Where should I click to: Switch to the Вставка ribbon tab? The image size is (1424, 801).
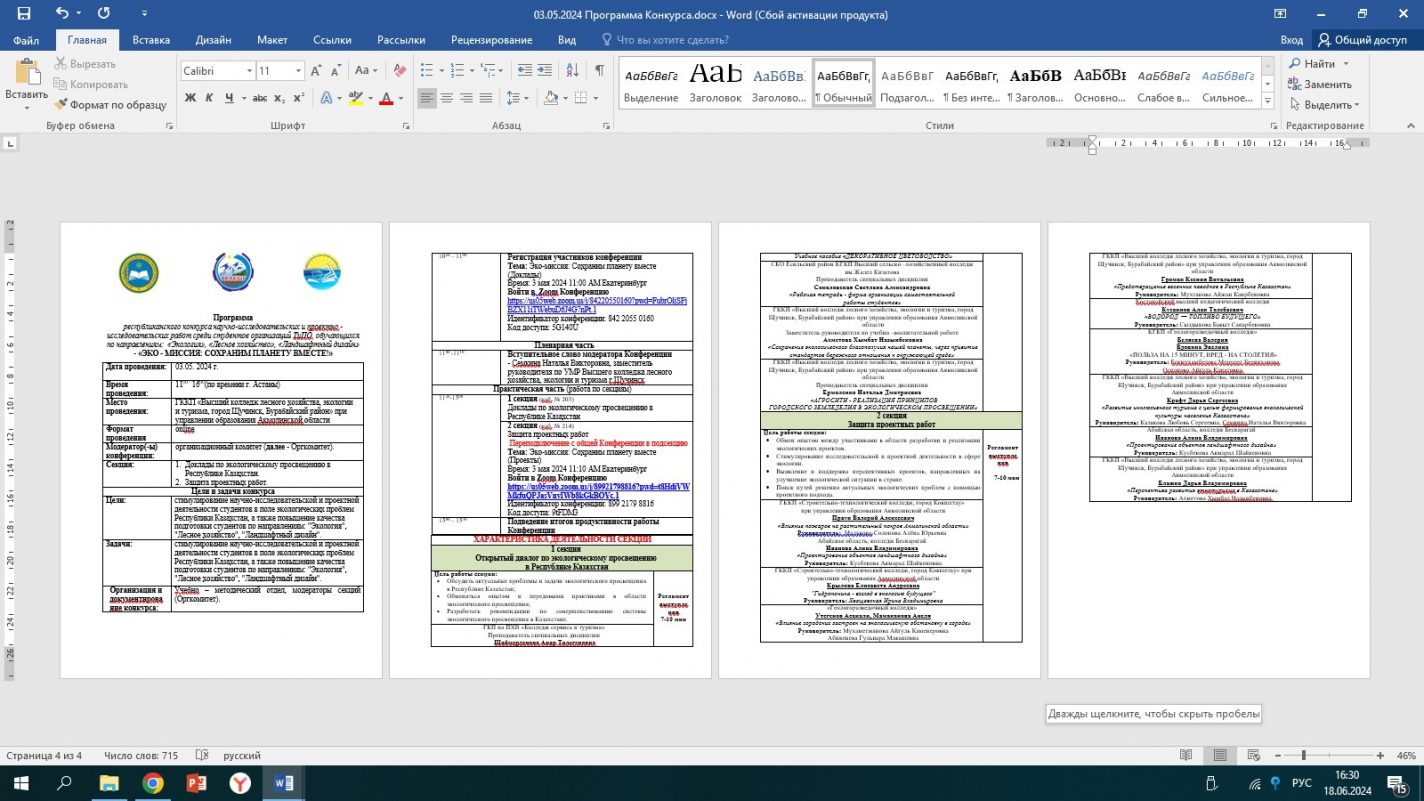pos(151,40)
